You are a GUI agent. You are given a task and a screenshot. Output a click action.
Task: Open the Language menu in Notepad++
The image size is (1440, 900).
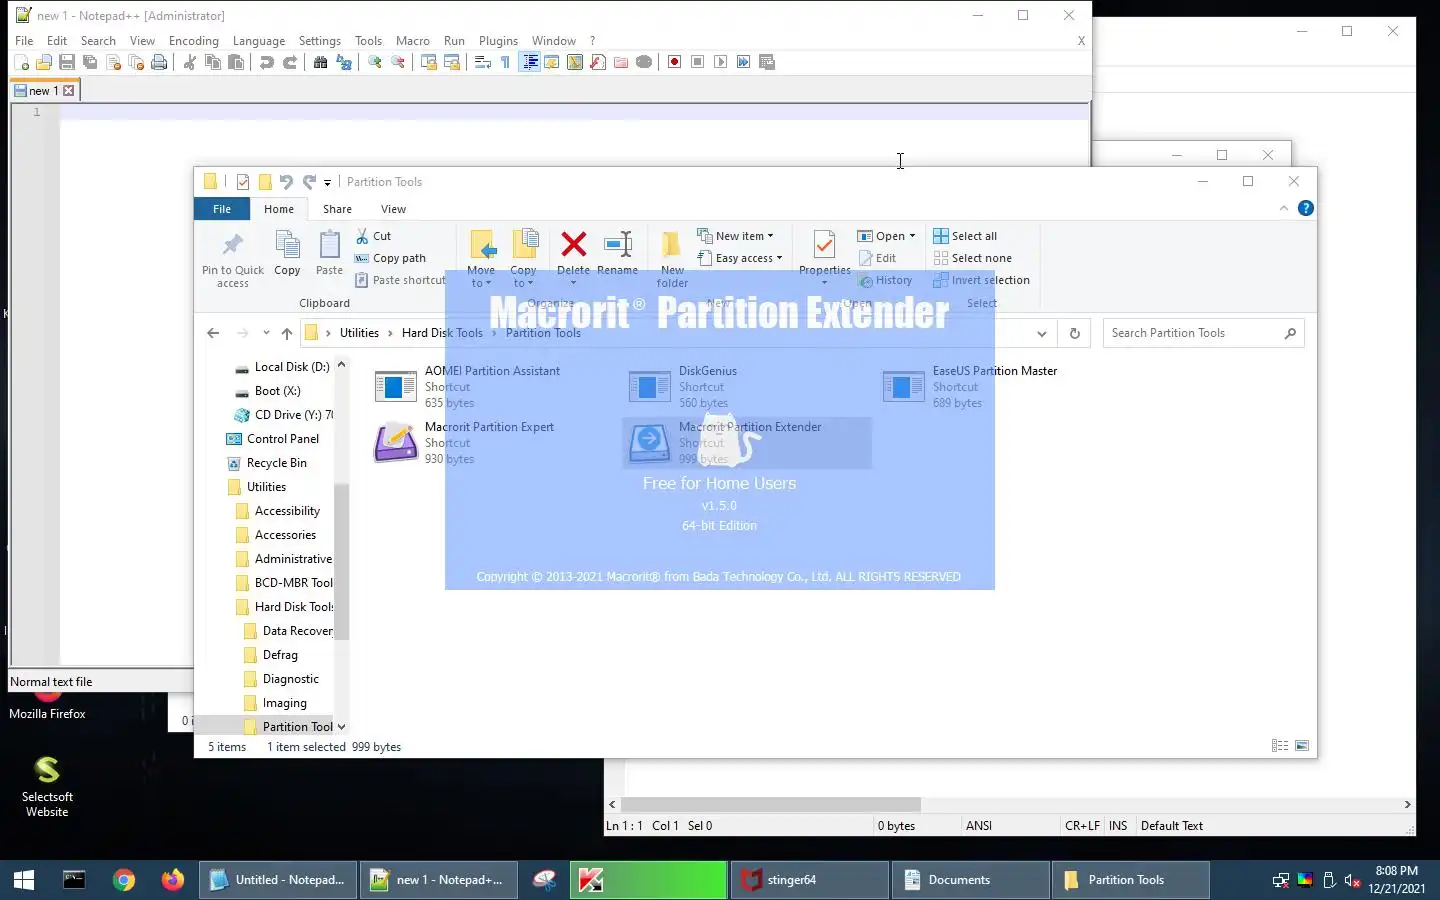point(259,41)
